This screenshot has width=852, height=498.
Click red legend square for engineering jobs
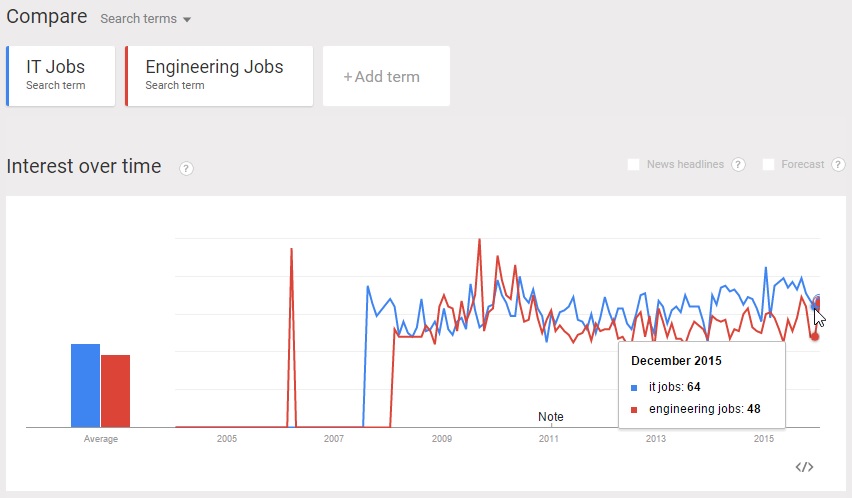[x=635, y=409]
